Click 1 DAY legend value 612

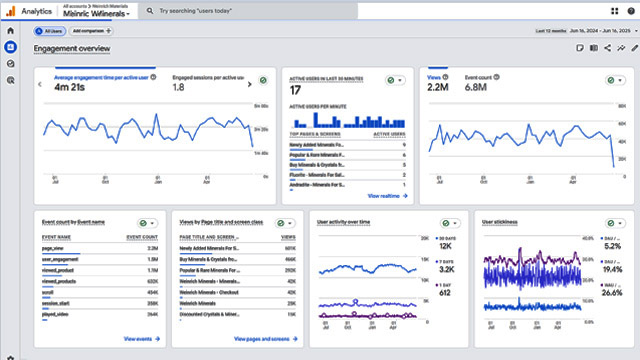[x=444, y=293]
